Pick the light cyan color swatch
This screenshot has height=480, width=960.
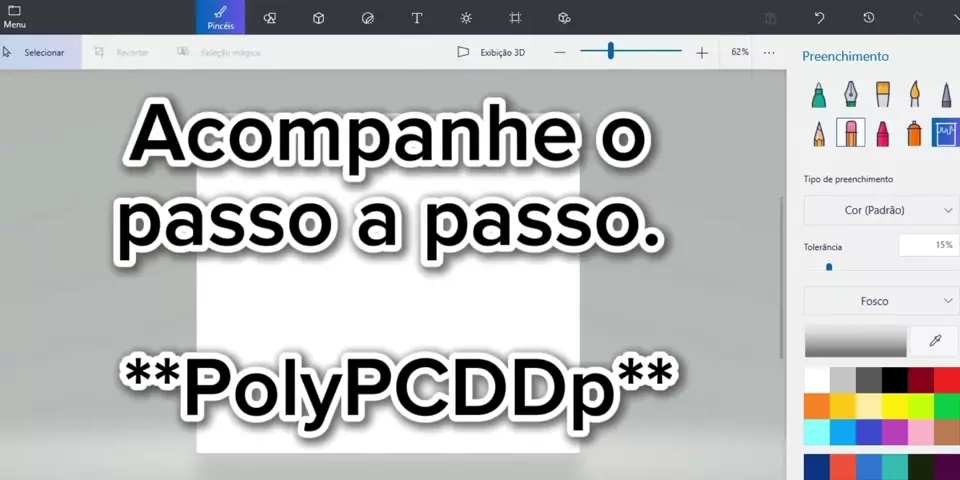tap(817, 432)
